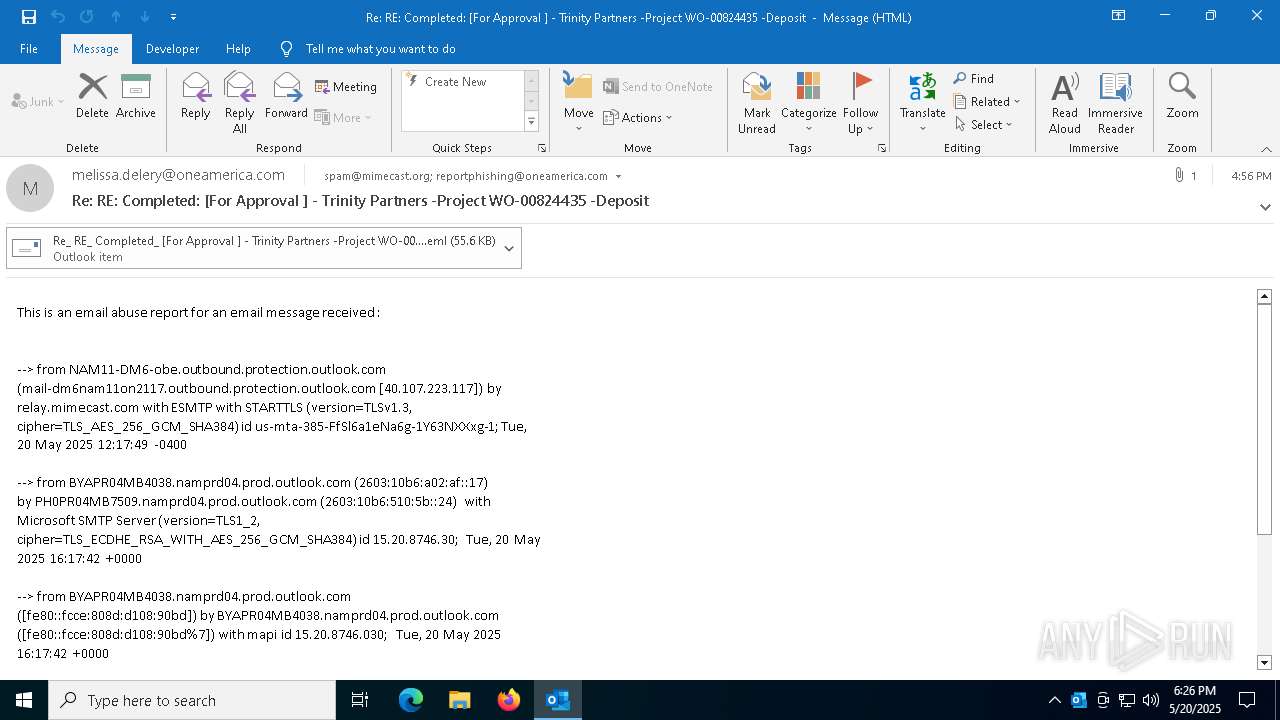
Task: Open volume control in tray
Action: pyautogui.click(x=1151, y=700)
